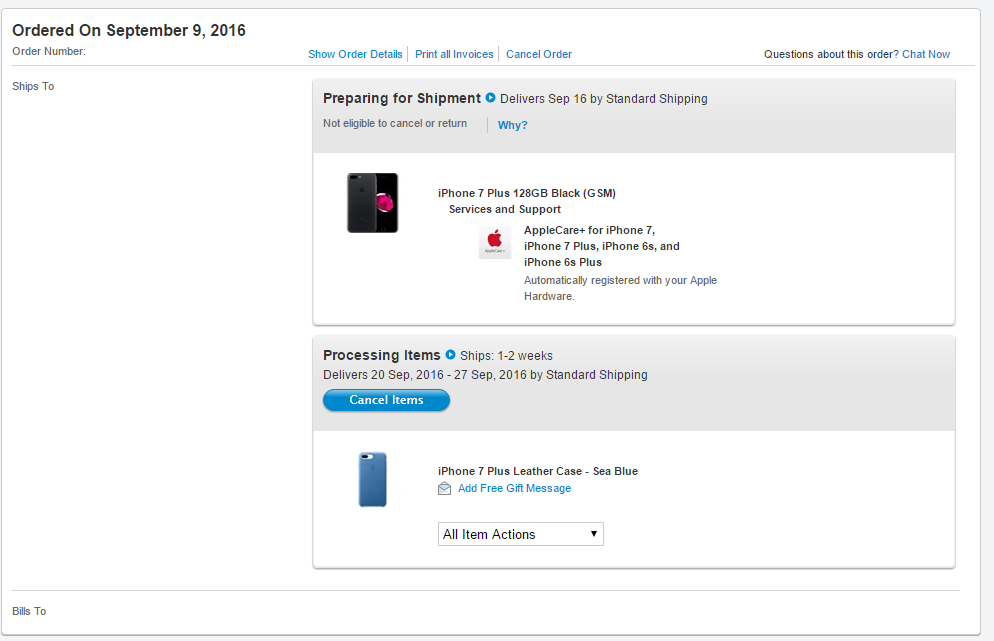Image resolution: width=994 pixels, height=641 pixels.
Task: Open the Sea Blue leather case thumbnail
Action: (373, 479)
